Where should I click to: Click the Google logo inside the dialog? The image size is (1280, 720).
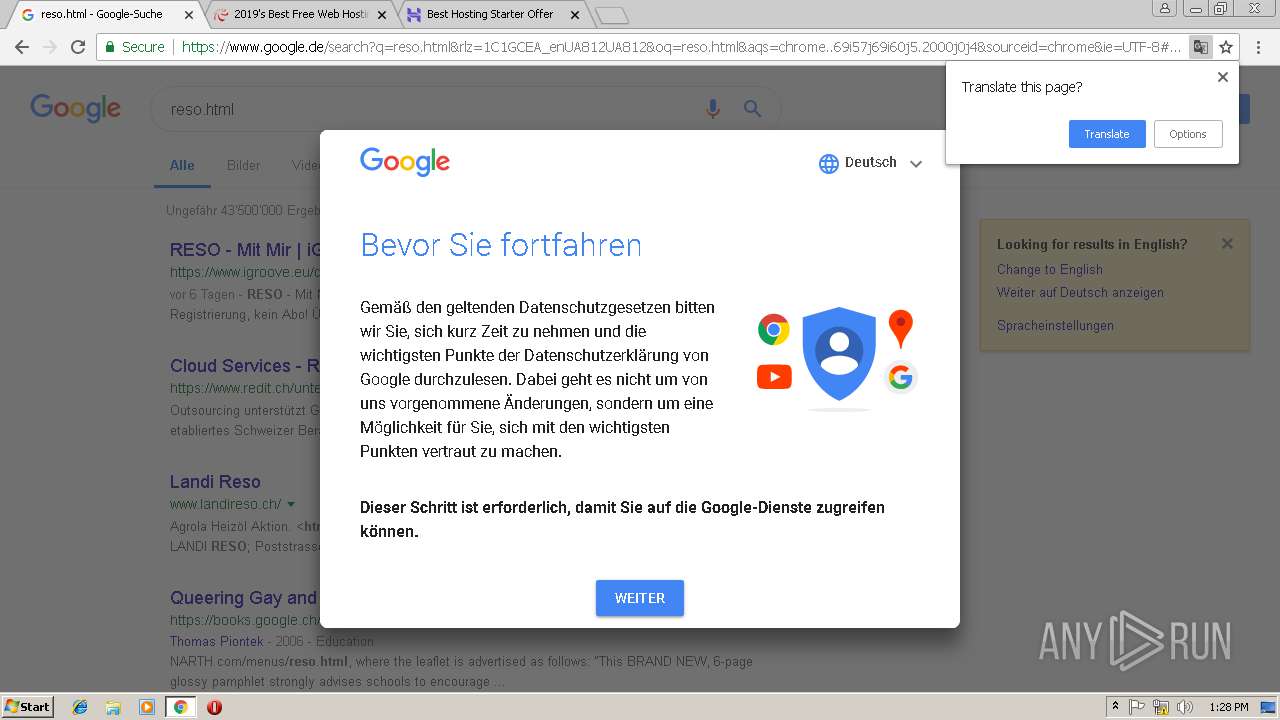pos(405,162)
